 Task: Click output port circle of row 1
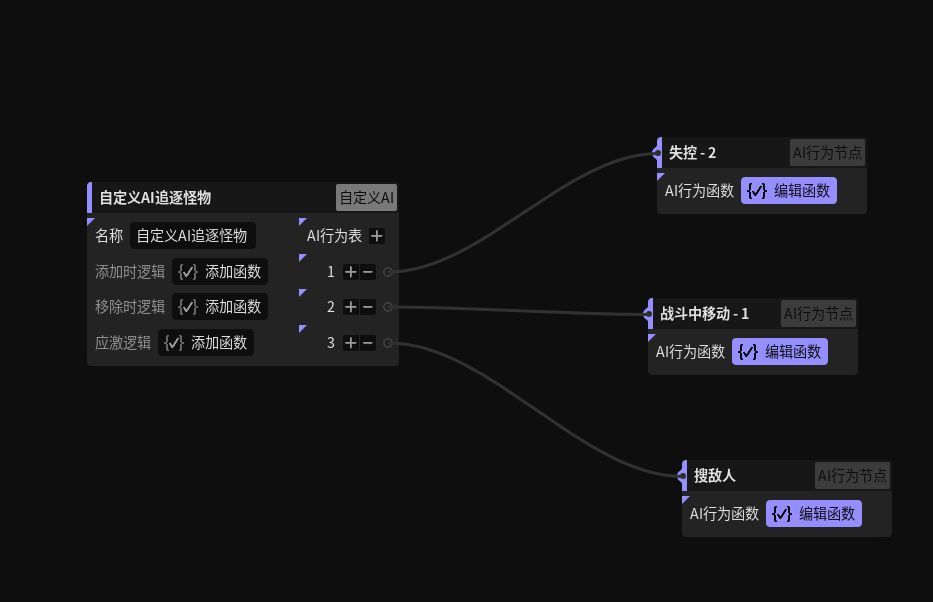tap(388, 272)
